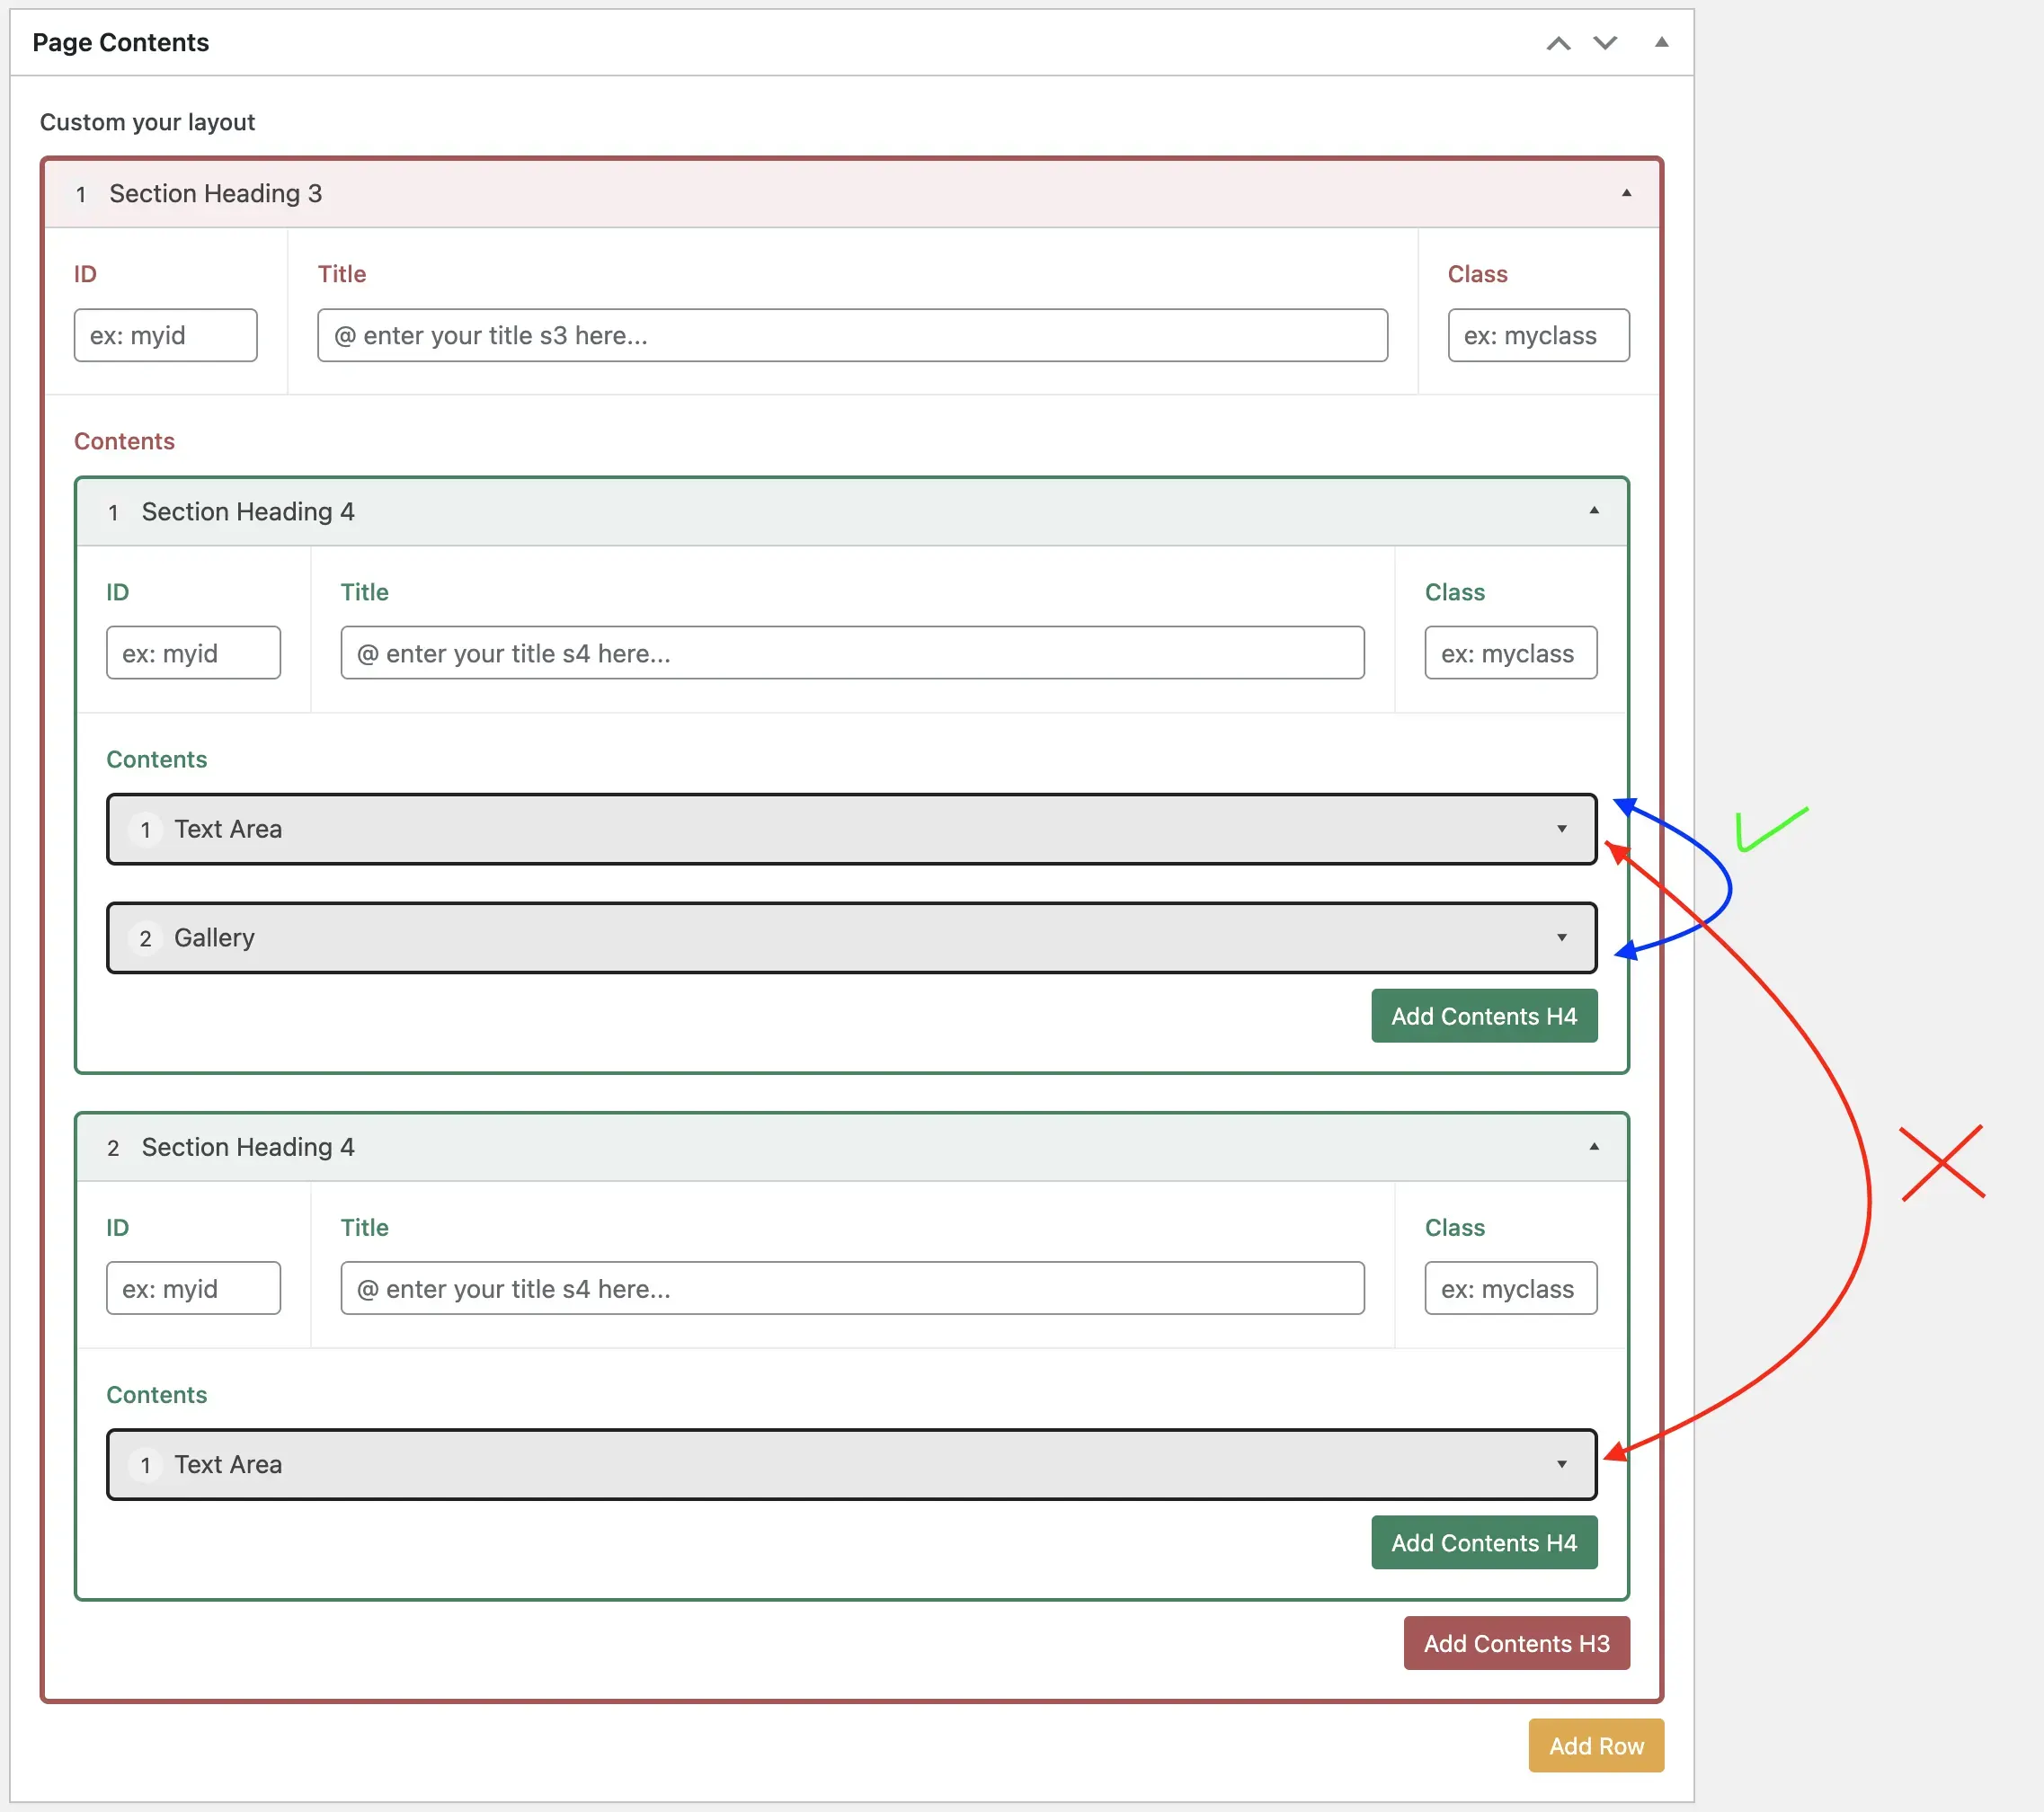Click the Section Heading 3 header bar

(x=850, y=194)
